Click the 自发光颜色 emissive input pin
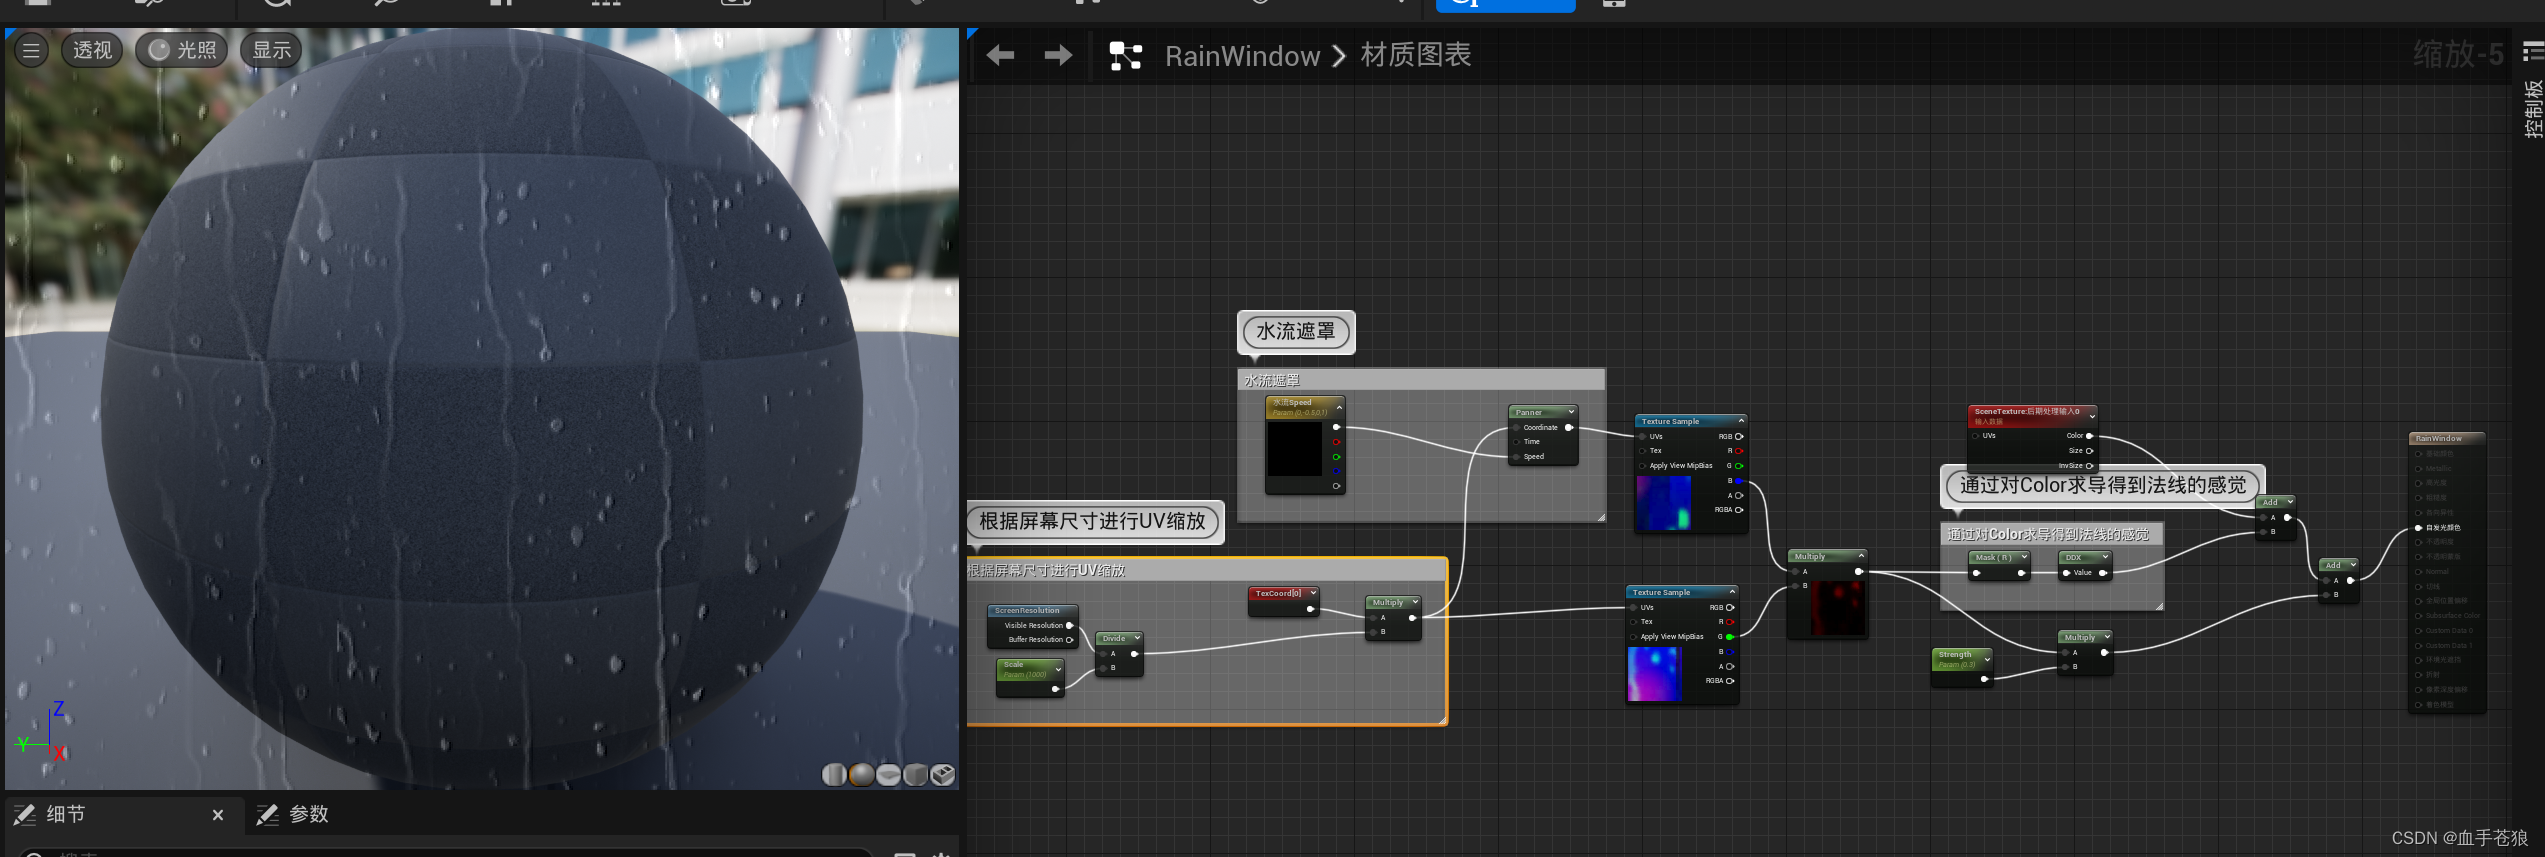 [x=2418, y=527]
